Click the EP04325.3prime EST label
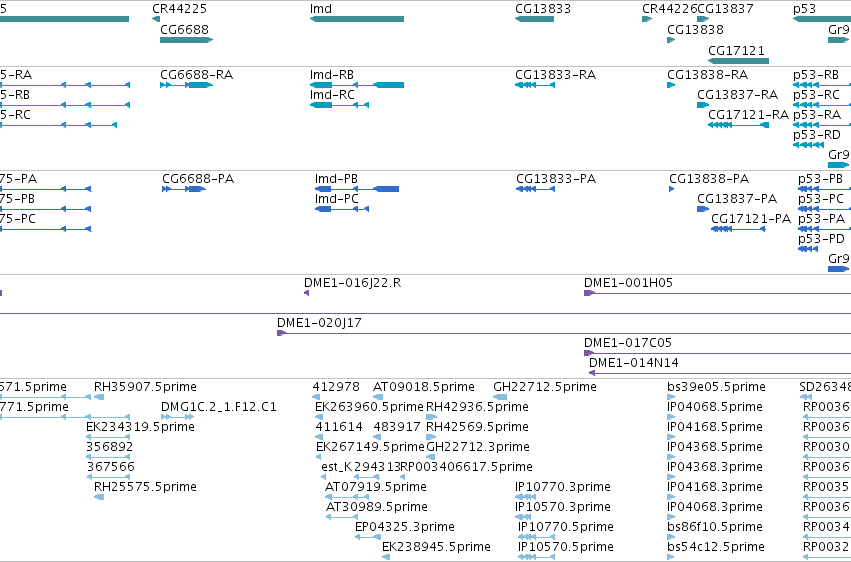851x562 pixels. coord(405,527)
